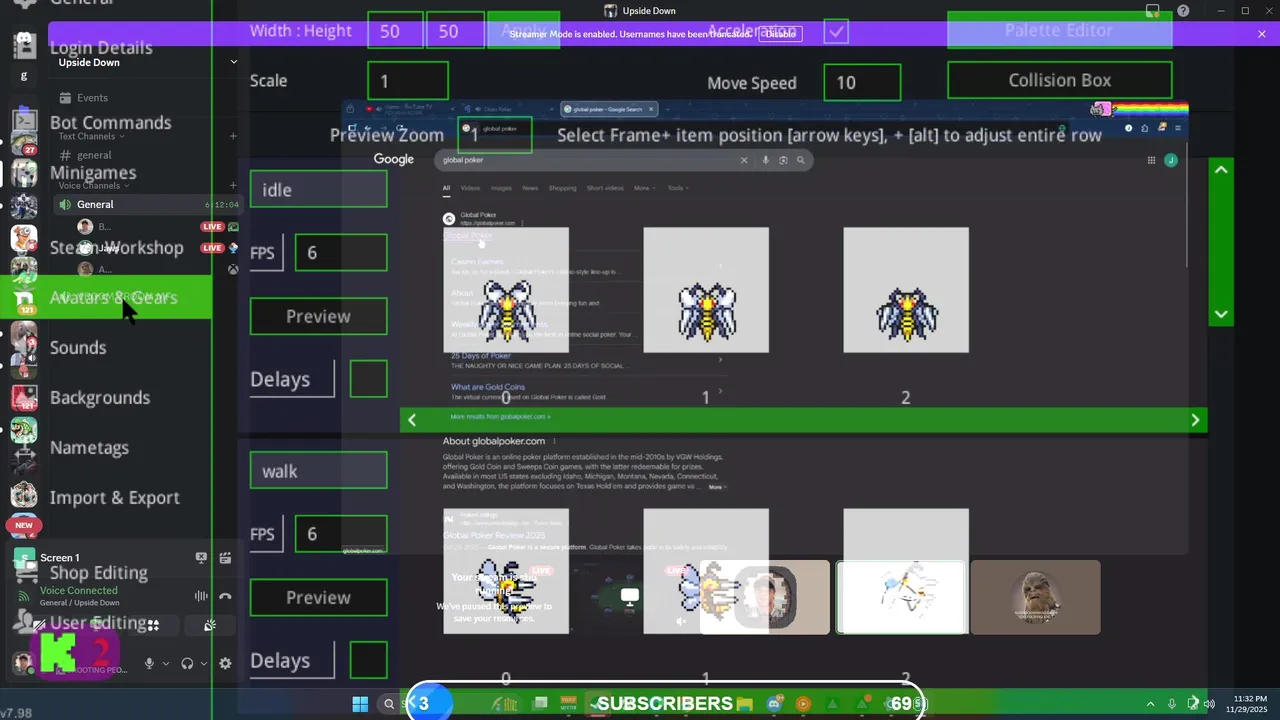Open Discord User Settings gear icon

(x=225, y=663)
